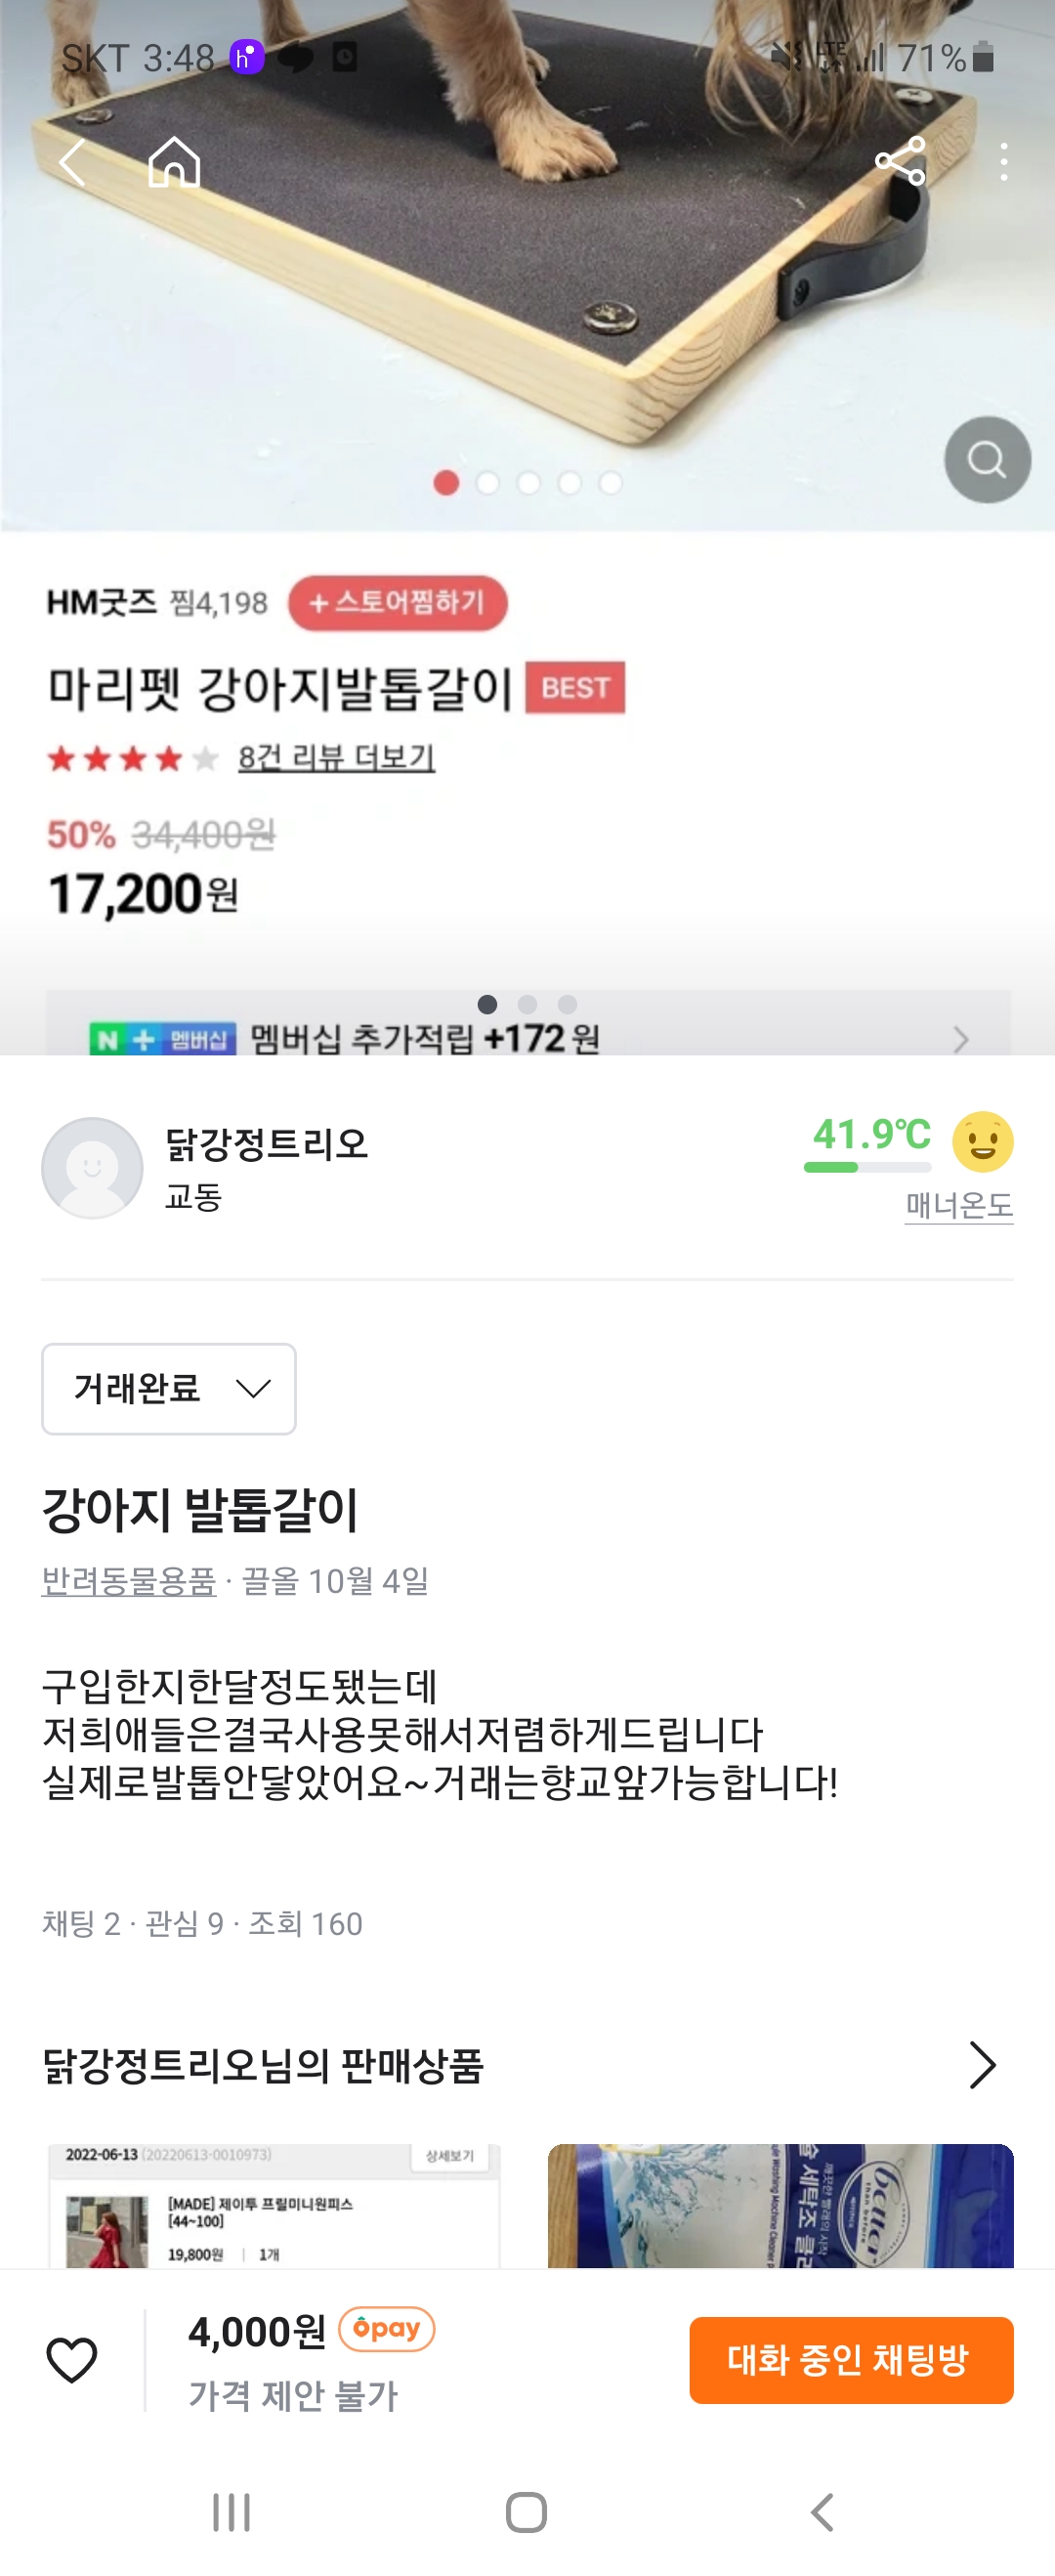Expand 멤버십 추가적립 banner chevron
The width and height of the screenshot is (1055, 2576).
coord(960,1040)
